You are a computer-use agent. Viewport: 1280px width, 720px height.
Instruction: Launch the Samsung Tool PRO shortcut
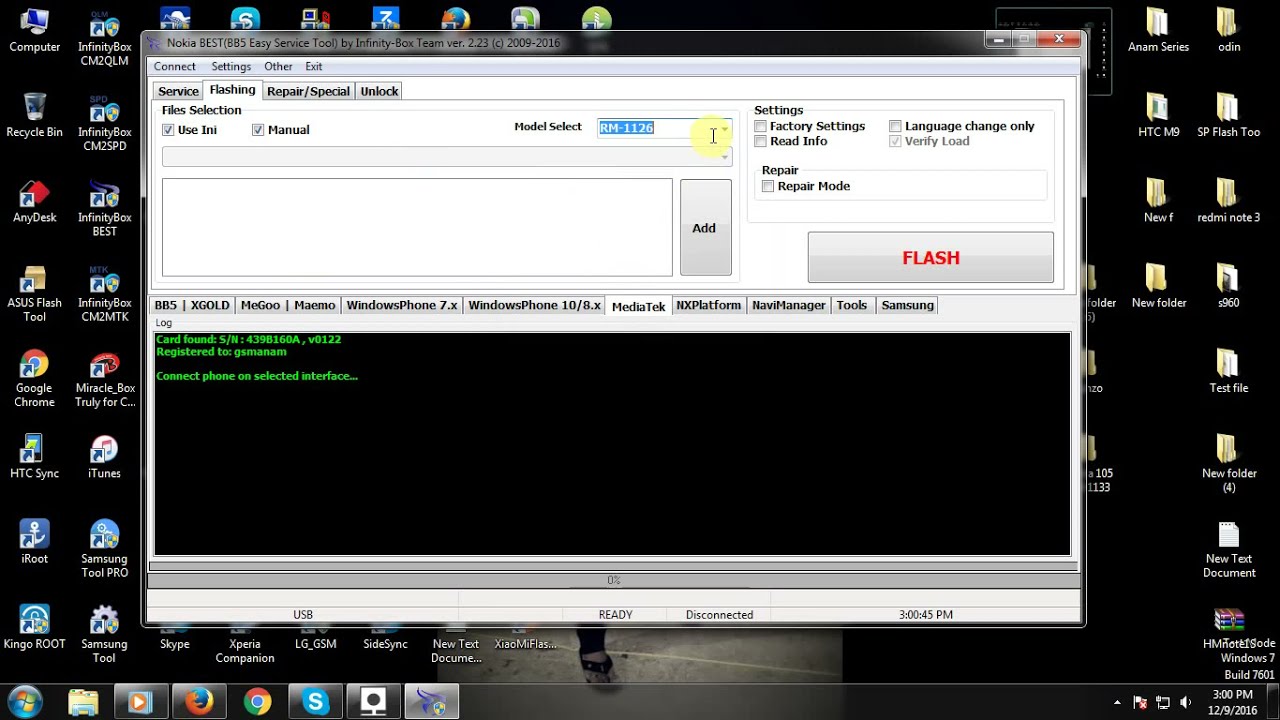(104, 550)
